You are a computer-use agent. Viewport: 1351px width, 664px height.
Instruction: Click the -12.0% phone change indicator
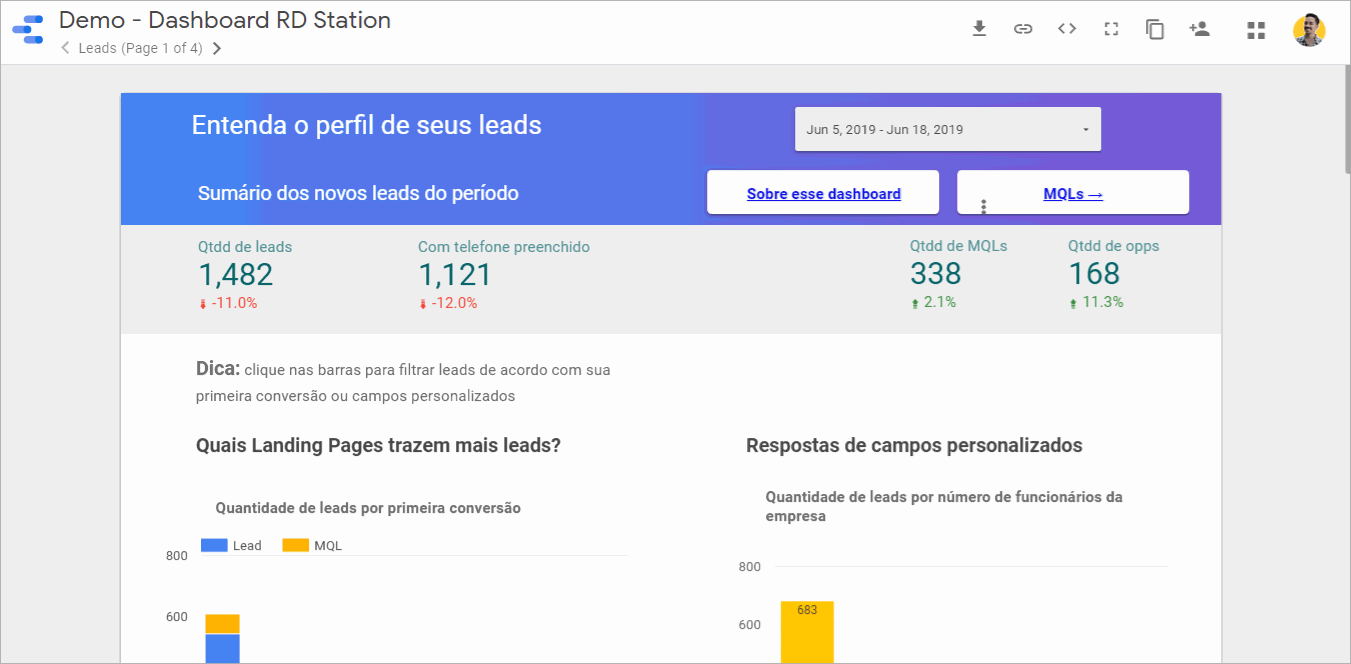(448, 303)
